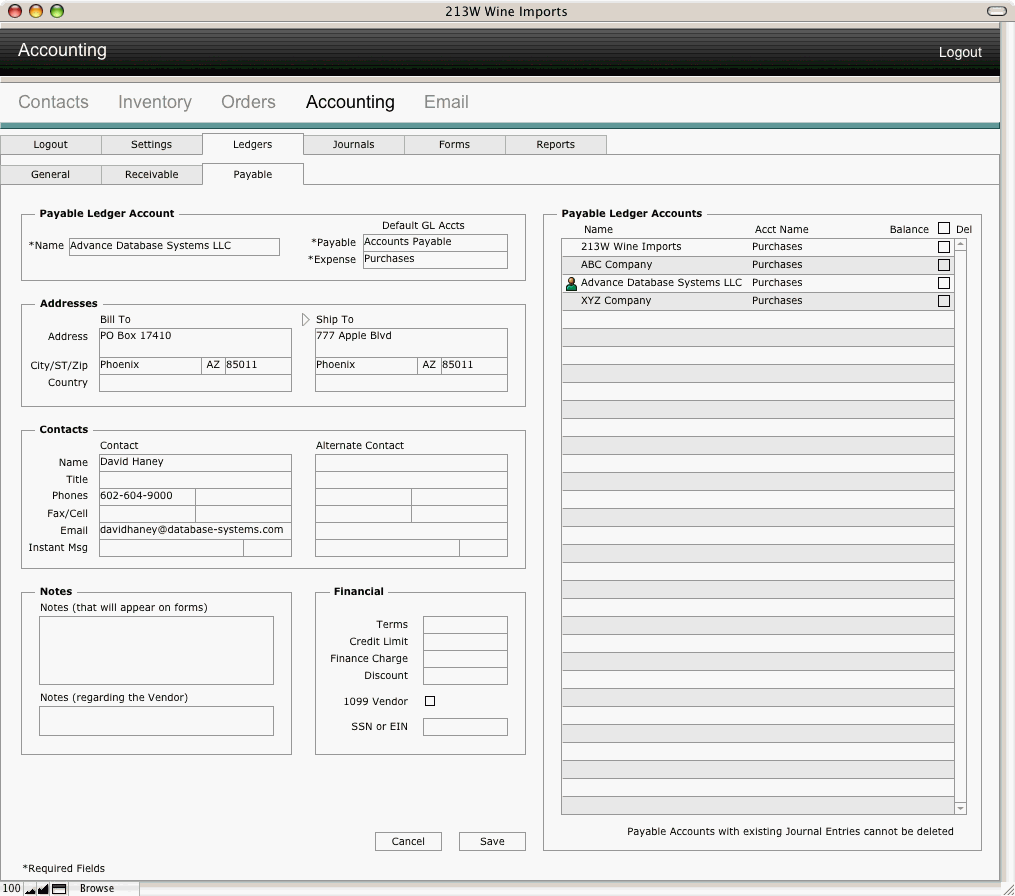Select 213W Wine Imports ledger row
This screenshot has width=1015, height=896.
click(757, 247)
